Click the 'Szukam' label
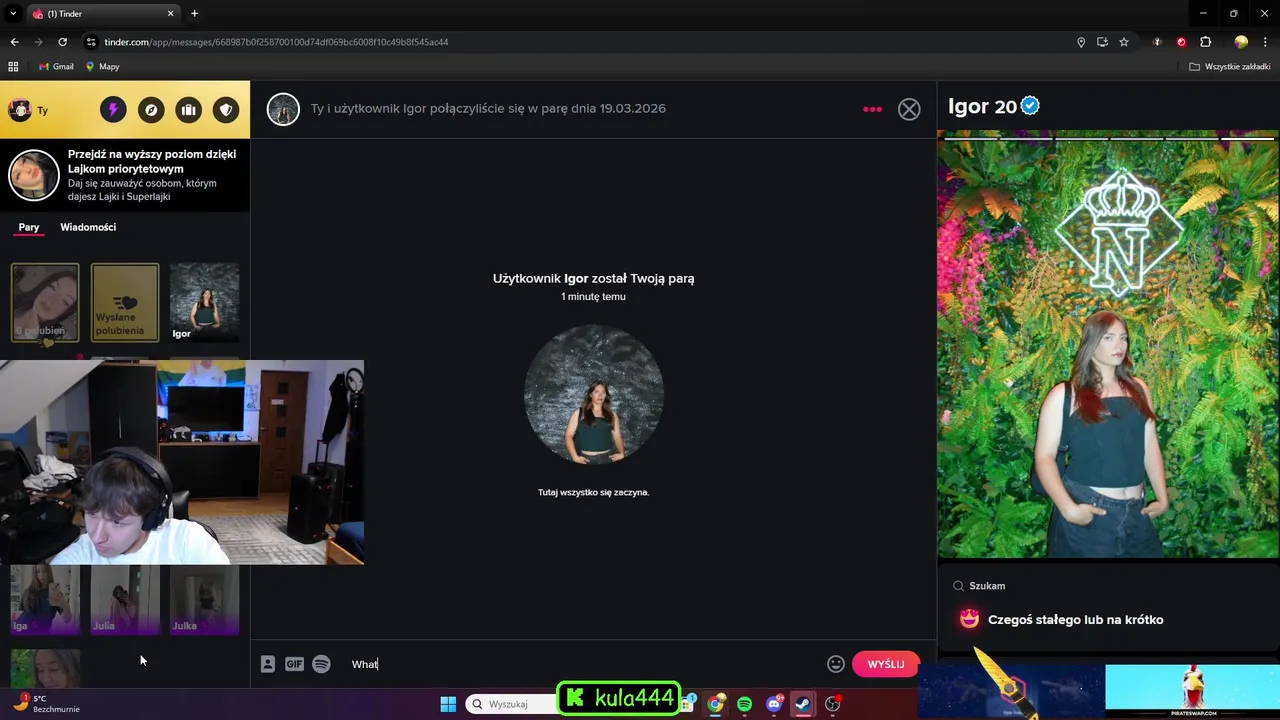 pyautogui.click(x=987, y=586)
